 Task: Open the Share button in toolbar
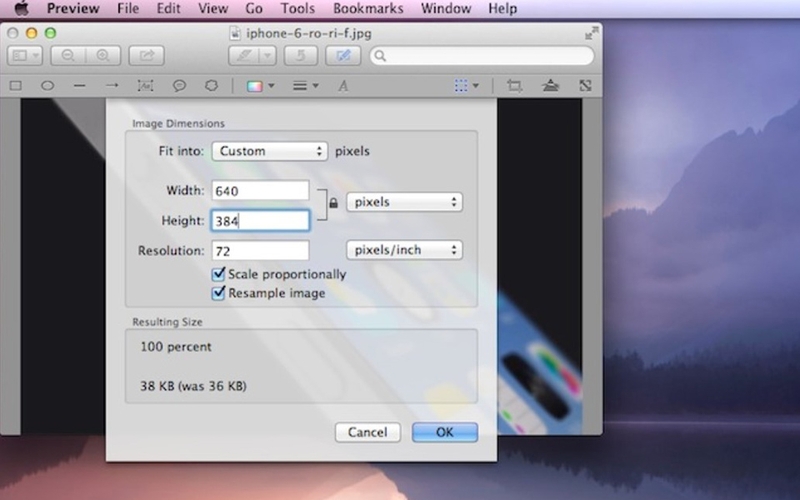pos(146,56)
